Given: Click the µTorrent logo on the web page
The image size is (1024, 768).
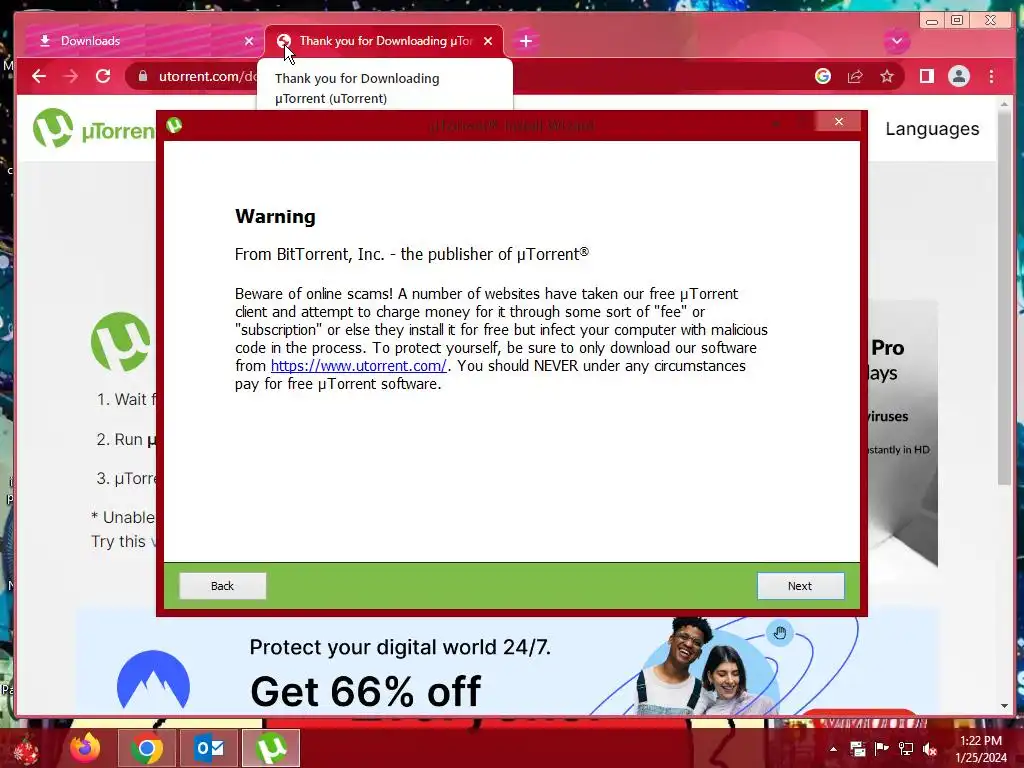Looking at the screenshot, I should 94,129.
